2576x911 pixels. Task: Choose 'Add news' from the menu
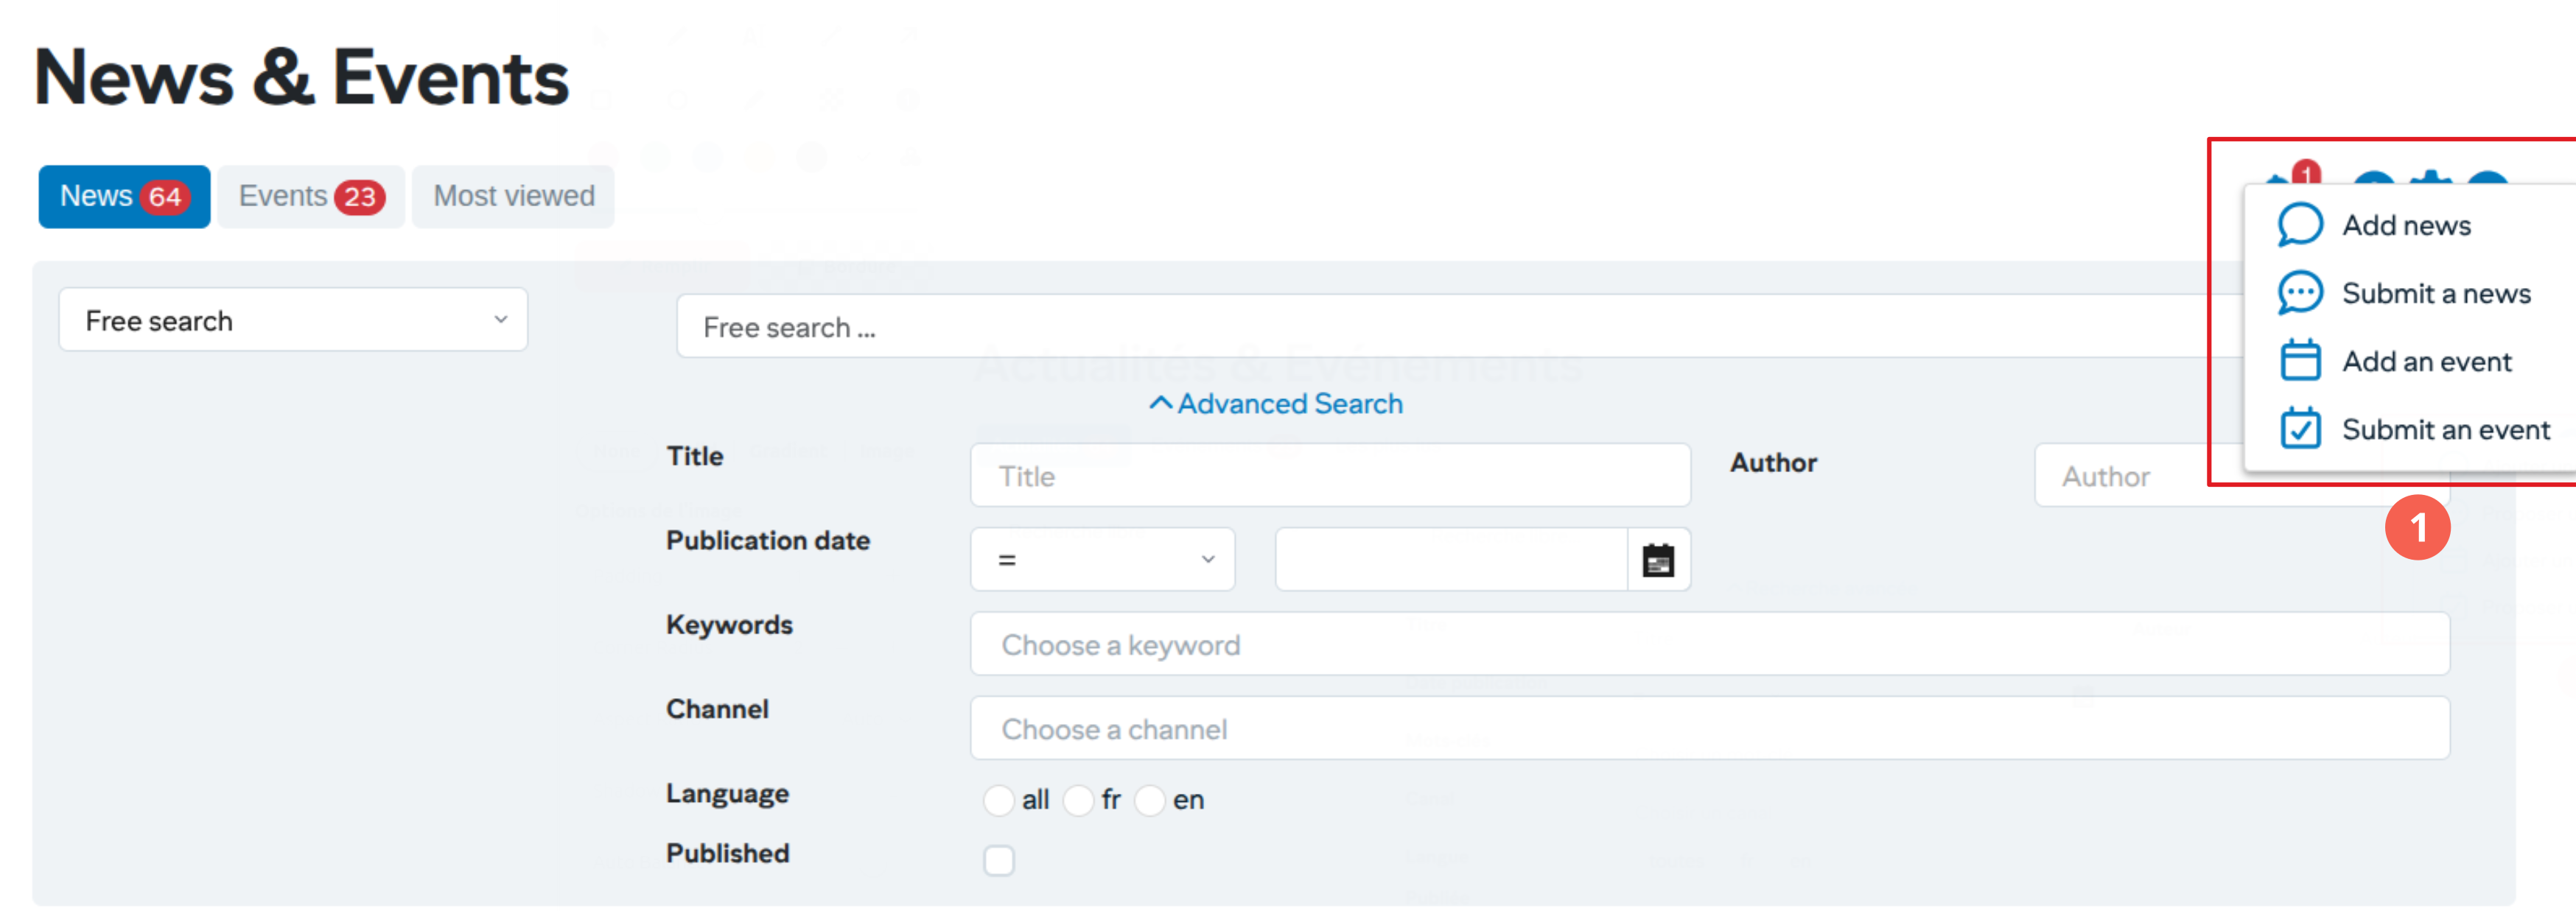click(2406, 226)
